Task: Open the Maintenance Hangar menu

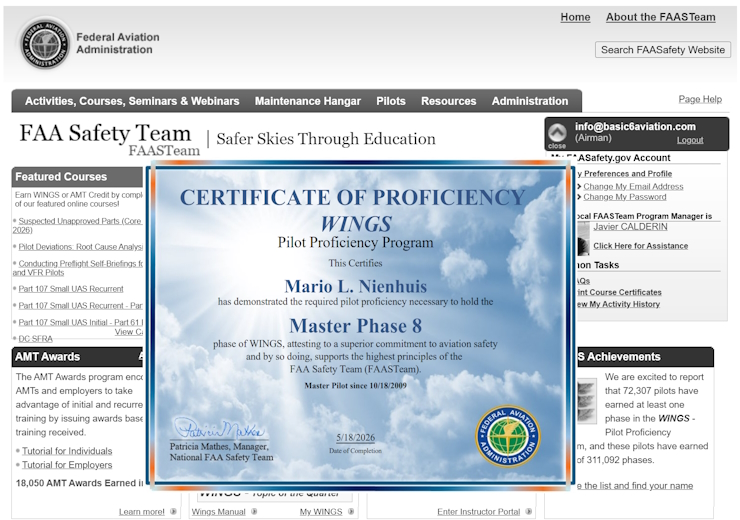Action: (x=308, y=101)
